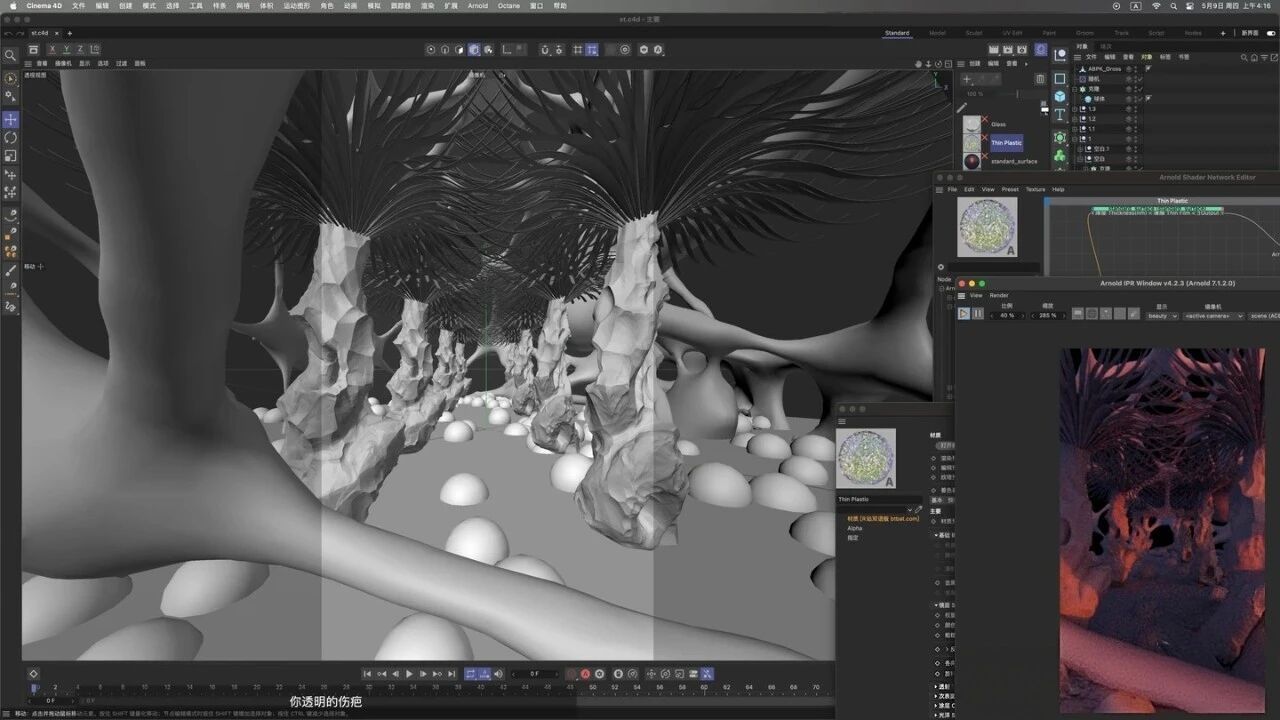Open the Arnold menu in the menu bar
This screenshot has height=720, width=1280.
[478, 6]
